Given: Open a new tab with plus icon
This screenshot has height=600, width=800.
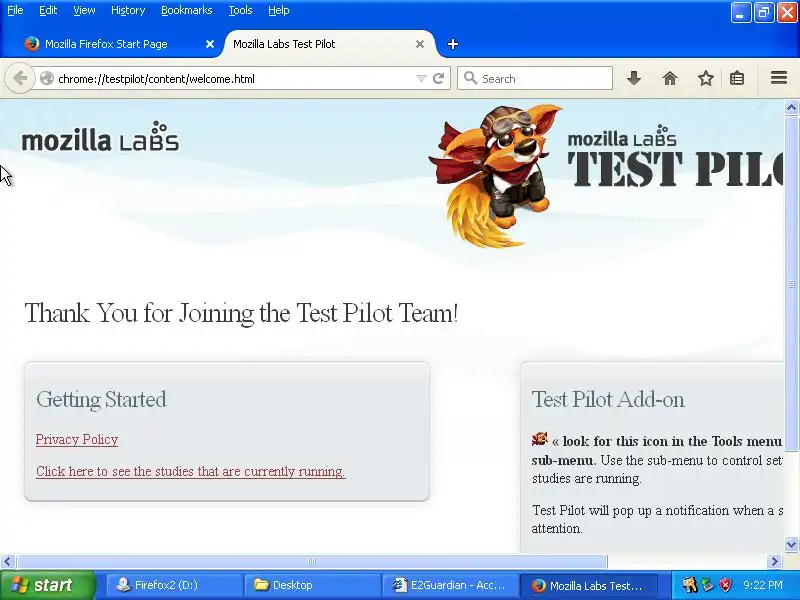Looking at the screenshot, I should tap(453, 44).
